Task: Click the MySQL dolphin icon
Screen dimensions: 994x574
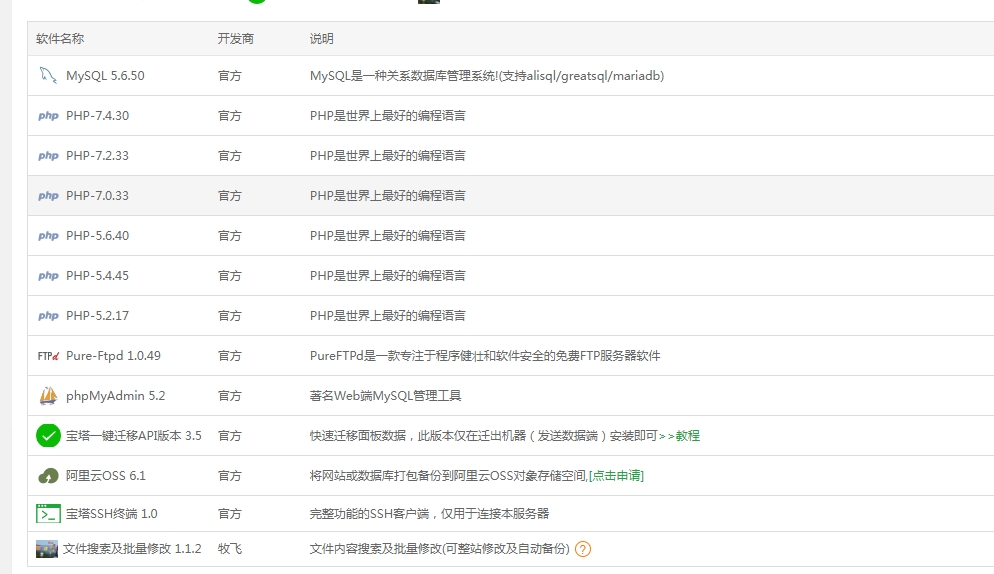Action: tap(48, 75)
